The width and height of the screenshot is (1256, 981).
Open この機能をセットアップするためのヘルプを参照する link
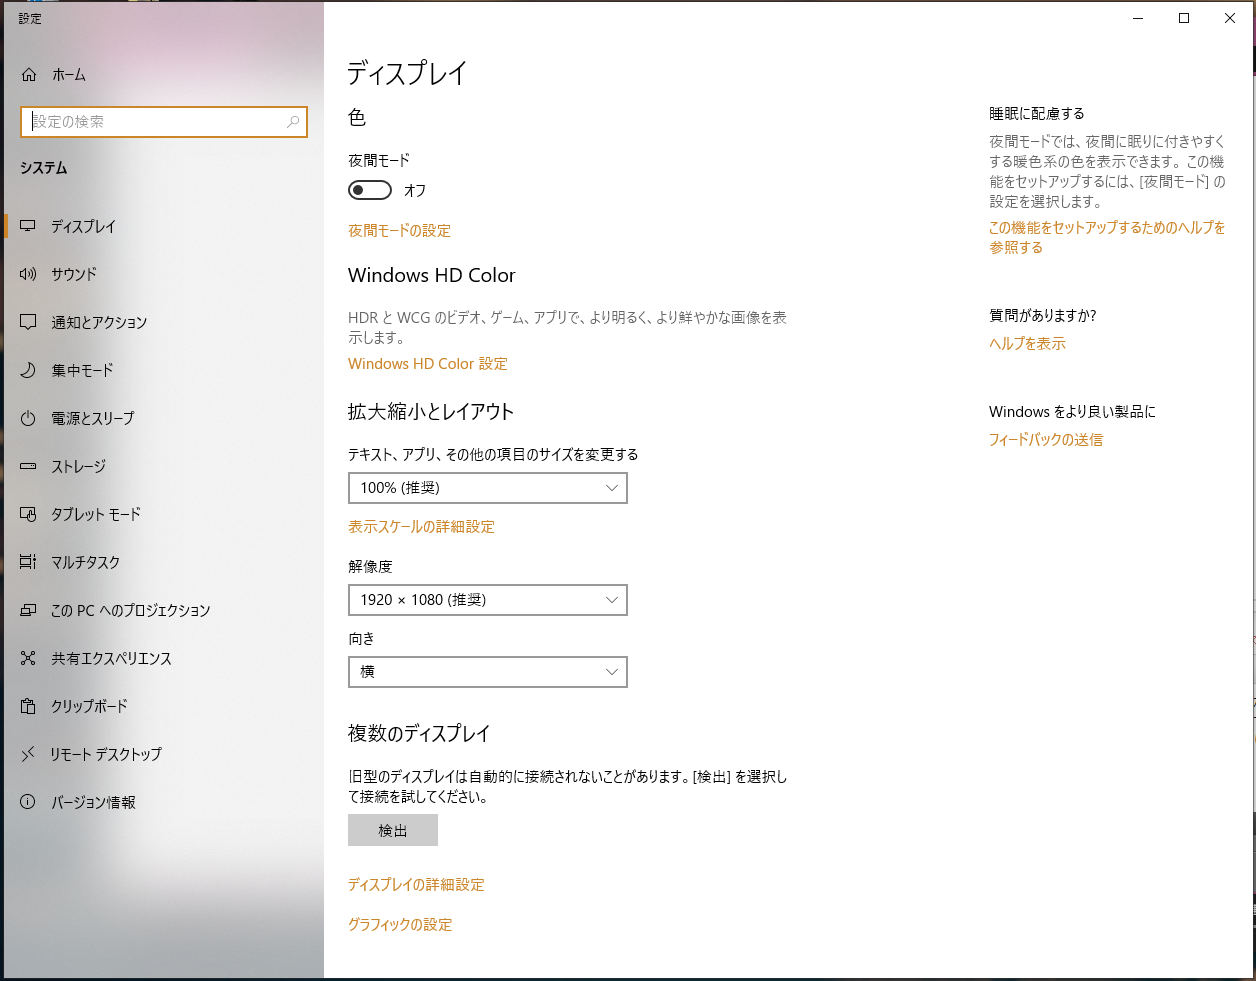click(1107, 238)
